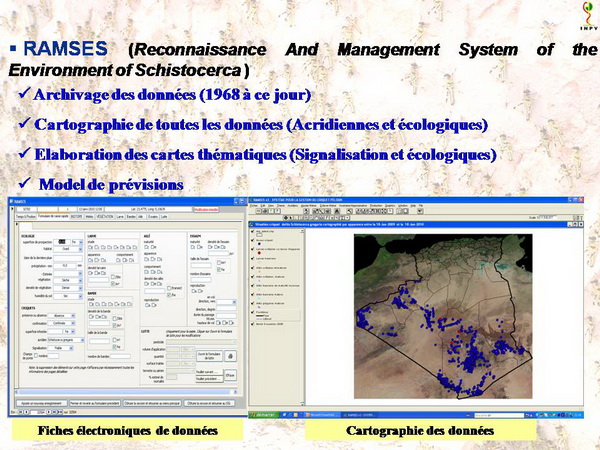Click Clôturer la session et retourner au menu principal

[152, 403]
